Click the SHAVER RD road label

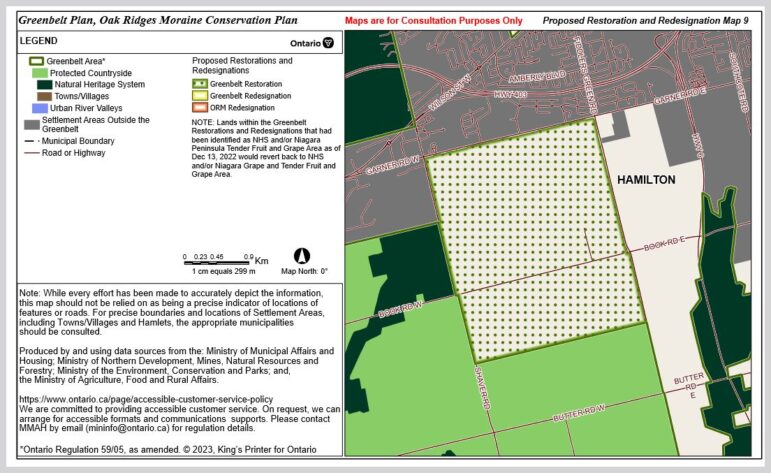tap(482, 388)
